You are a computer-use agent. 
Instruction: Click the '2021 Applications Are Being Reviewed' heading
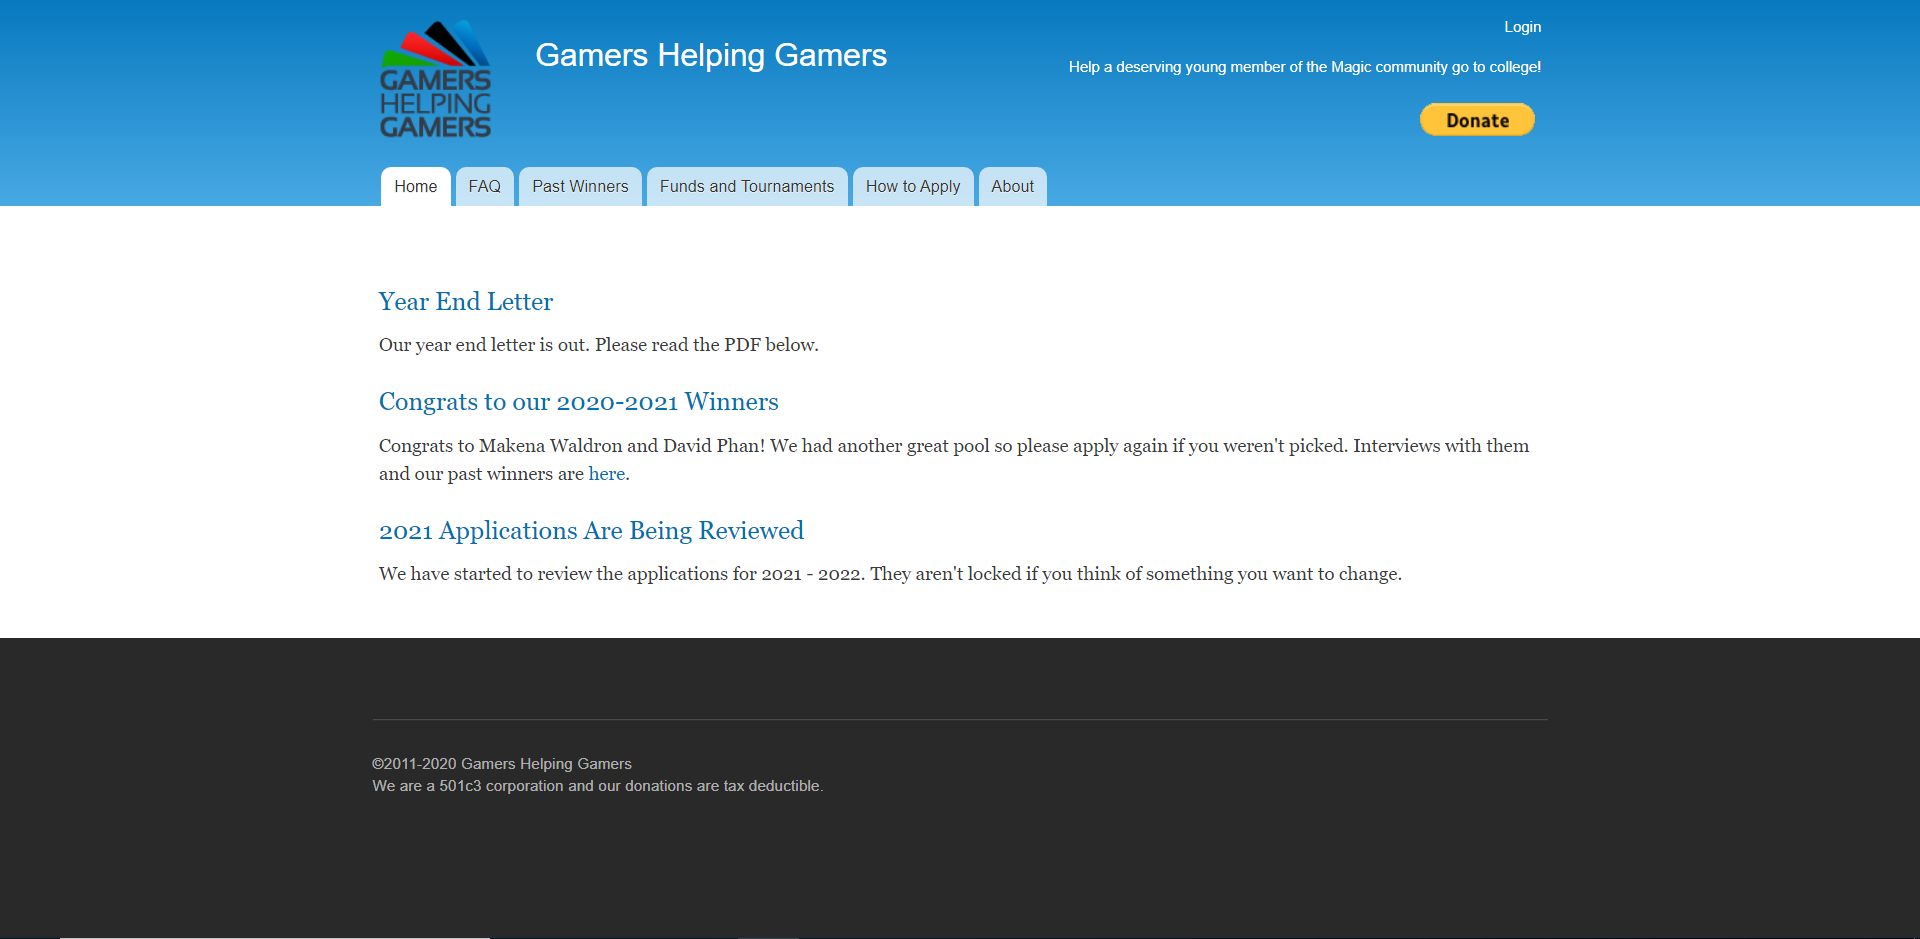[591, 531]
